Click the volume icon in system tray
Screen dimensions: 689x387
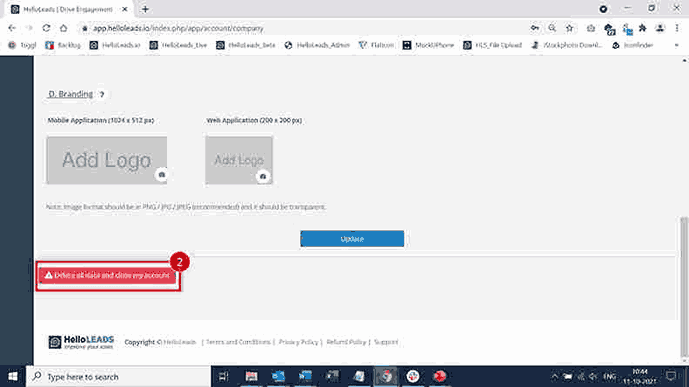594,376
